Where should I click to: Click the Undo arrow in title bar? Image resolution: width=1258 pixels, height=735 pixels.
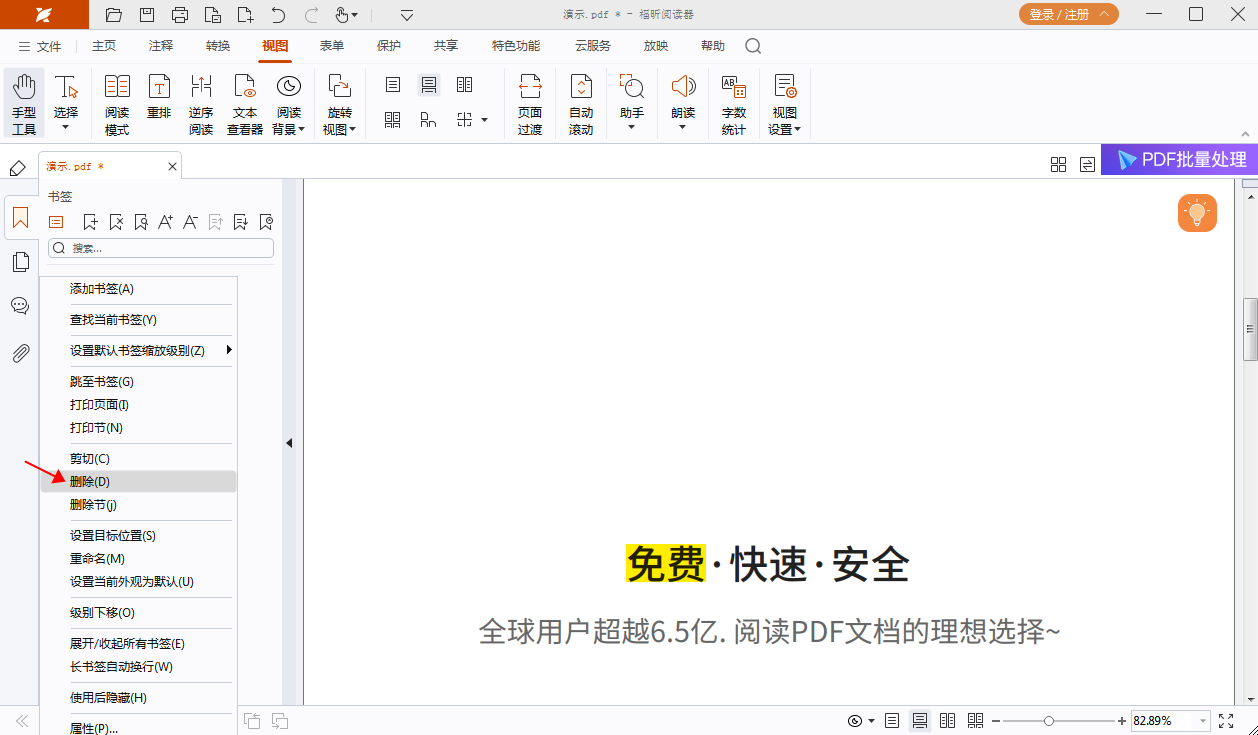[x=278, y=15]
